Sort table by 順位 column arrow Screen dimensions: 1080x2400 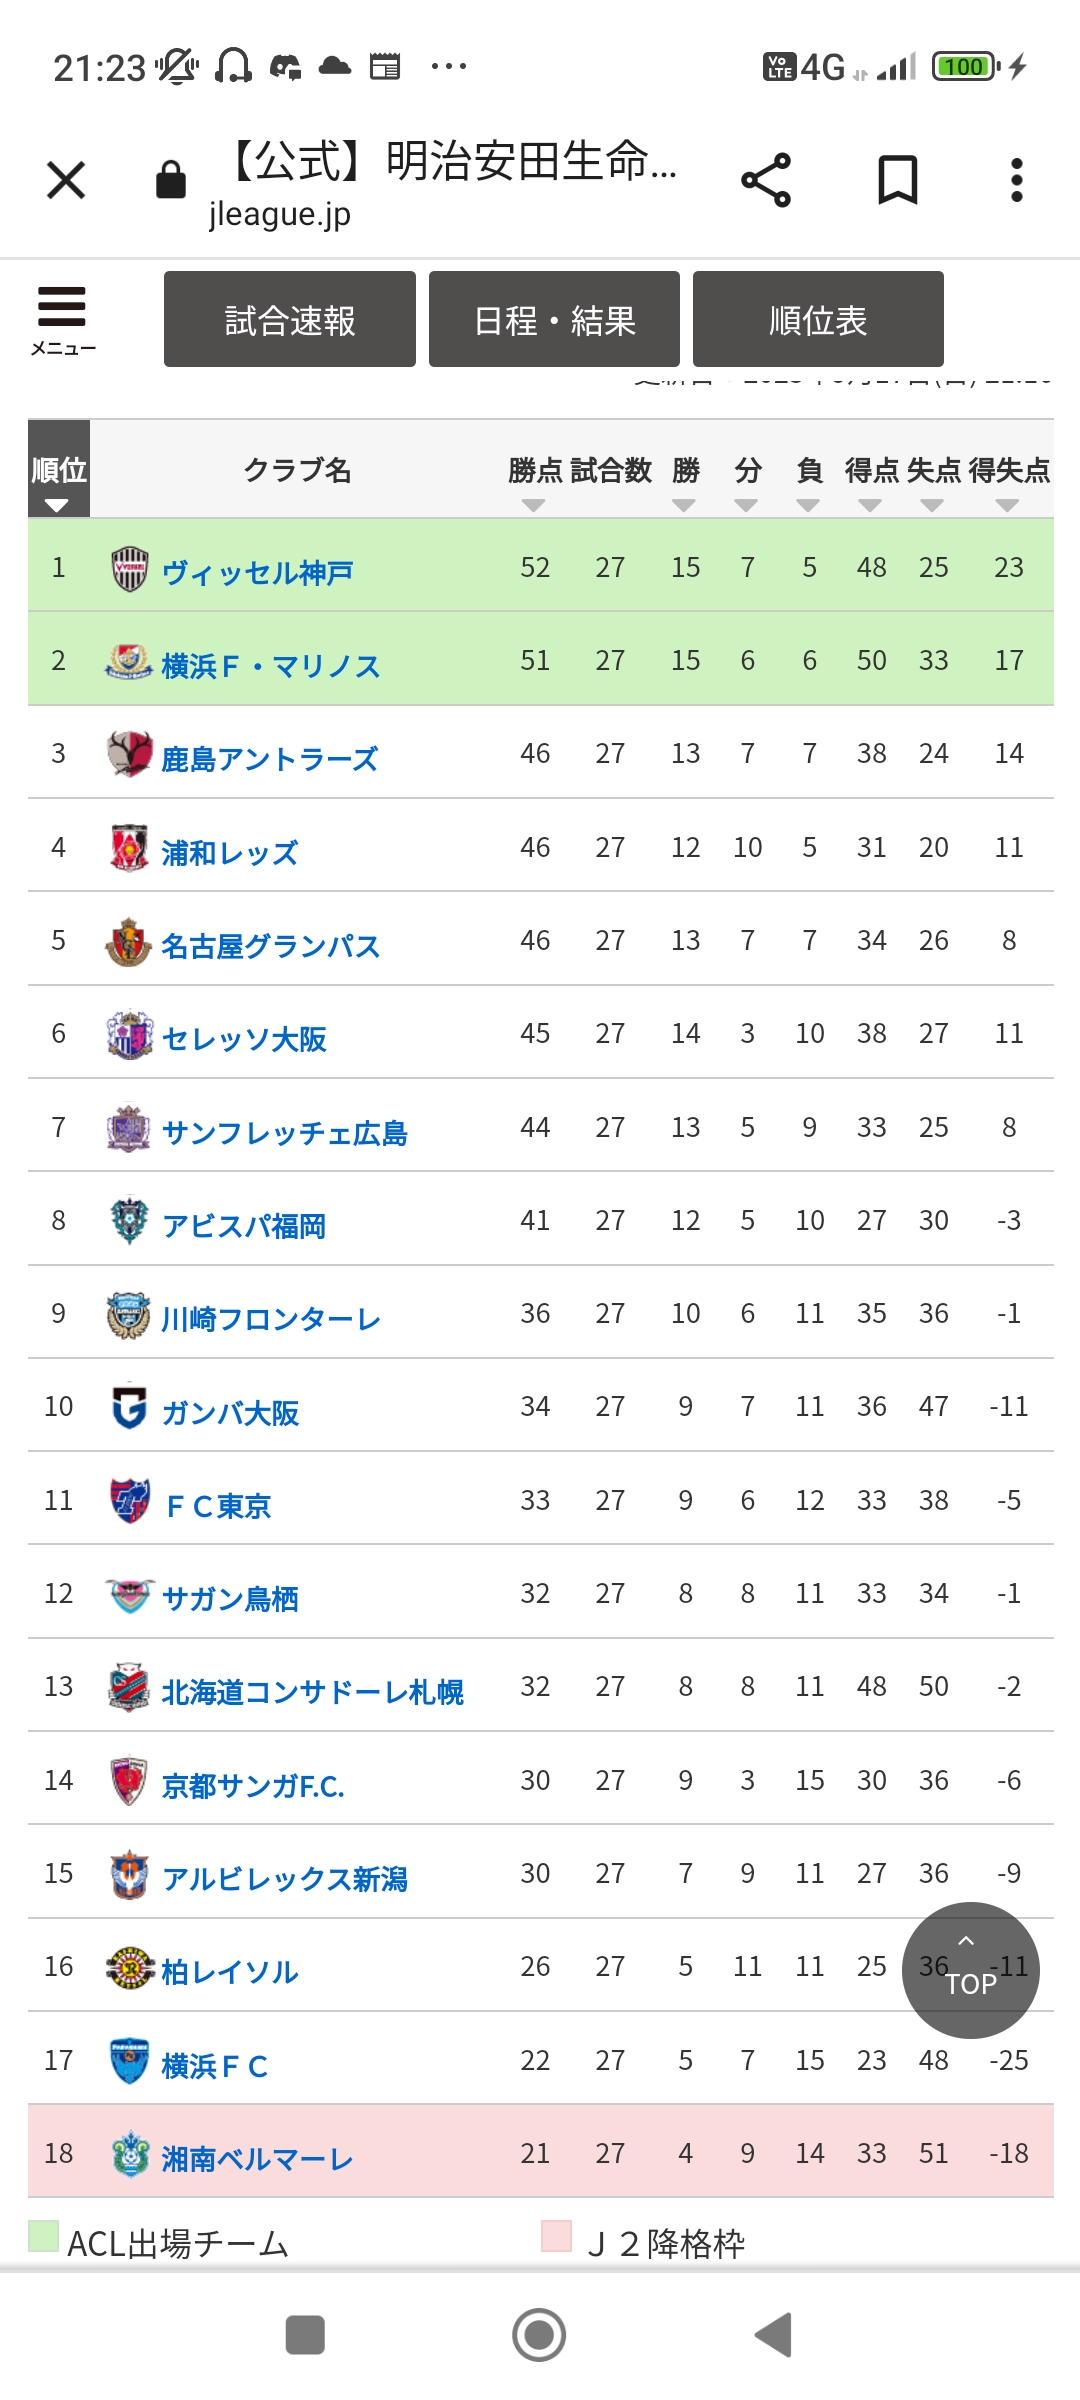pyautogui.click(x=57, y=505)
